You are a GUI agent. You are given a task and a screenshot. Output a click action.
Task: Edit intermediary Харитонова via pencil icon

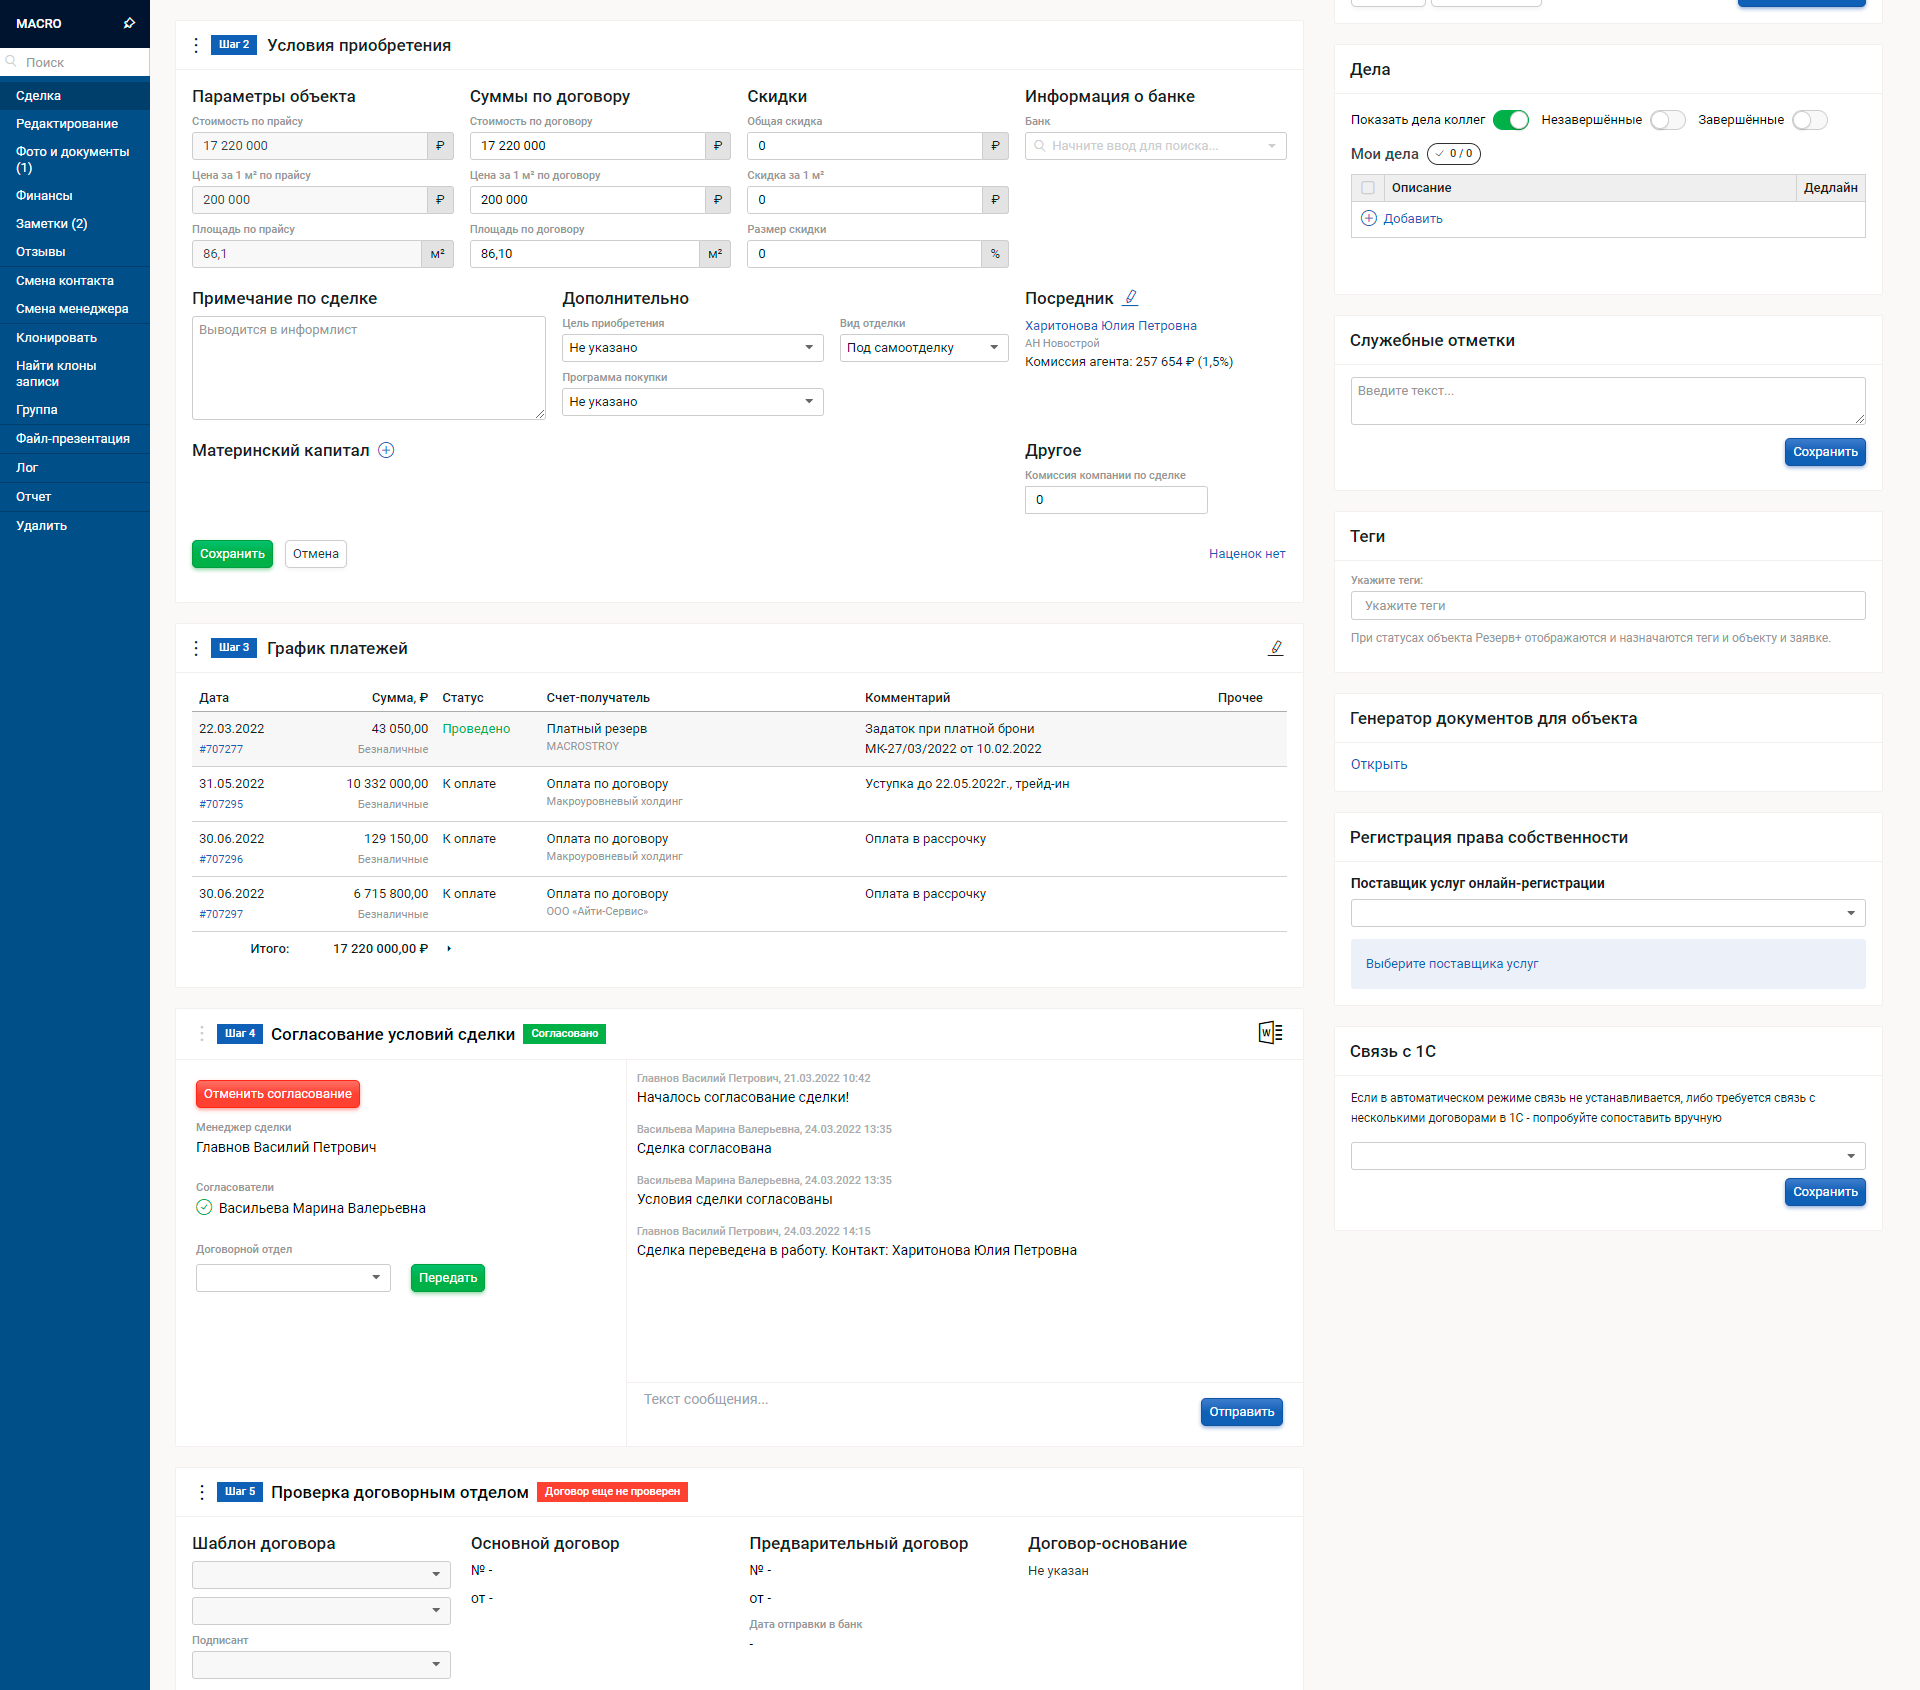click(1131, 296)
